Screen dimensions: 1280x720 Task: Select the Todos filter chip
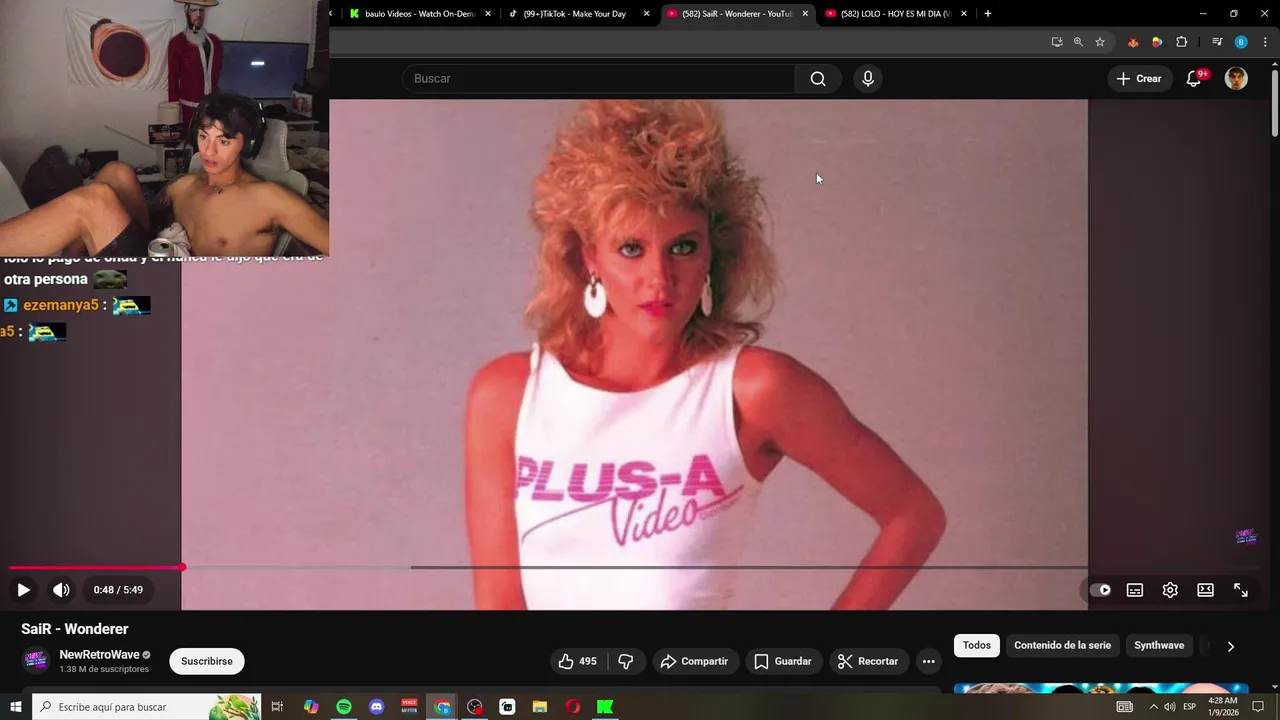coord(977,645)
